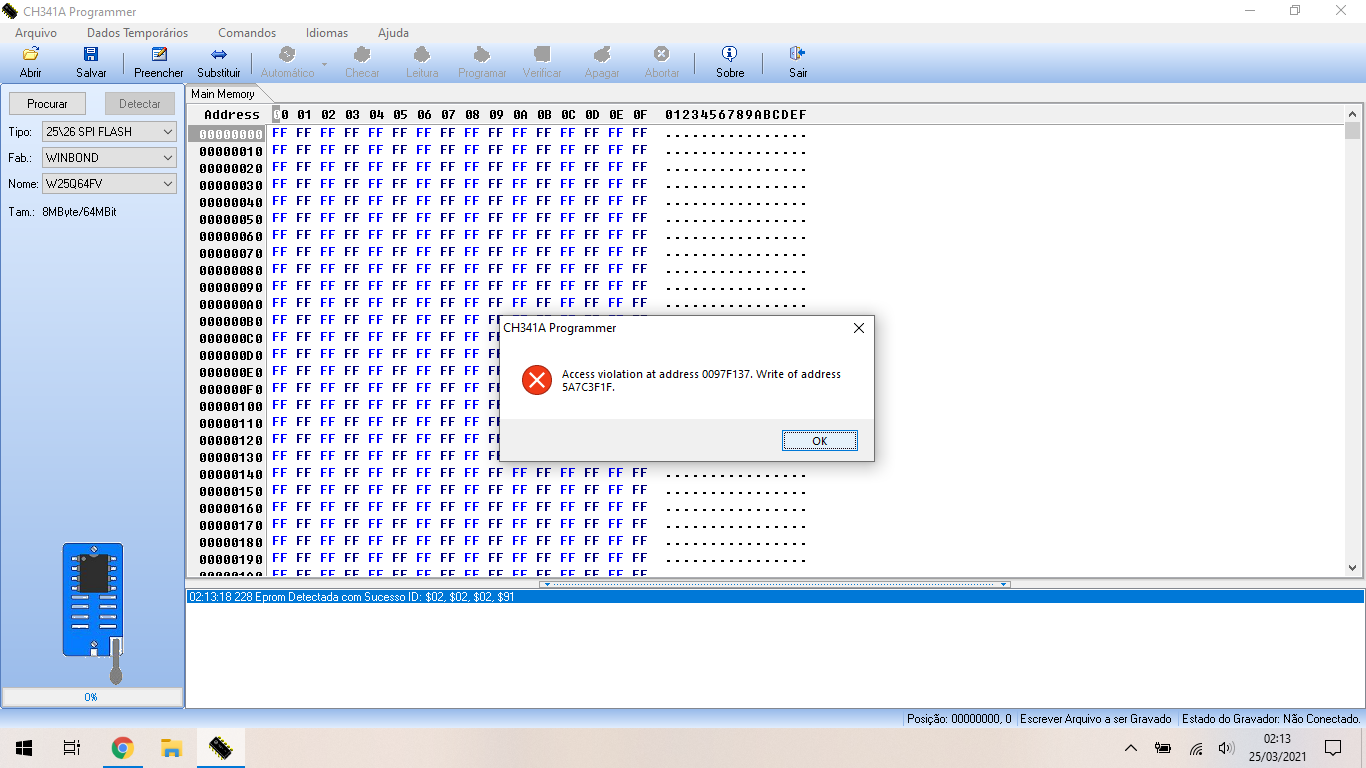
Task: Click the splitter handle above the log panel
Action: (x=775, y=584)
